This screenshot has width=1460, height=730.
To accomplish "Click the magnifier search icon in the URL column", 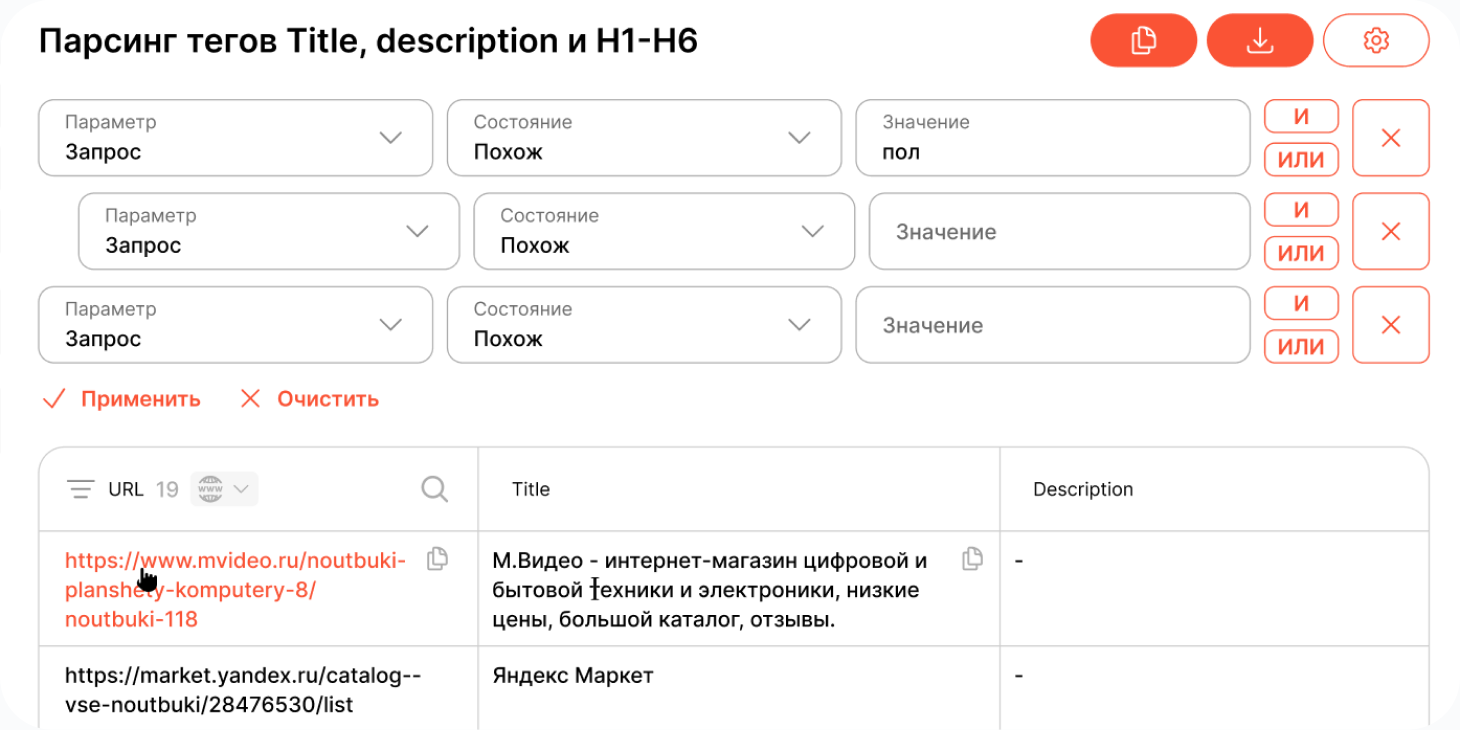I will click(435, 488).
